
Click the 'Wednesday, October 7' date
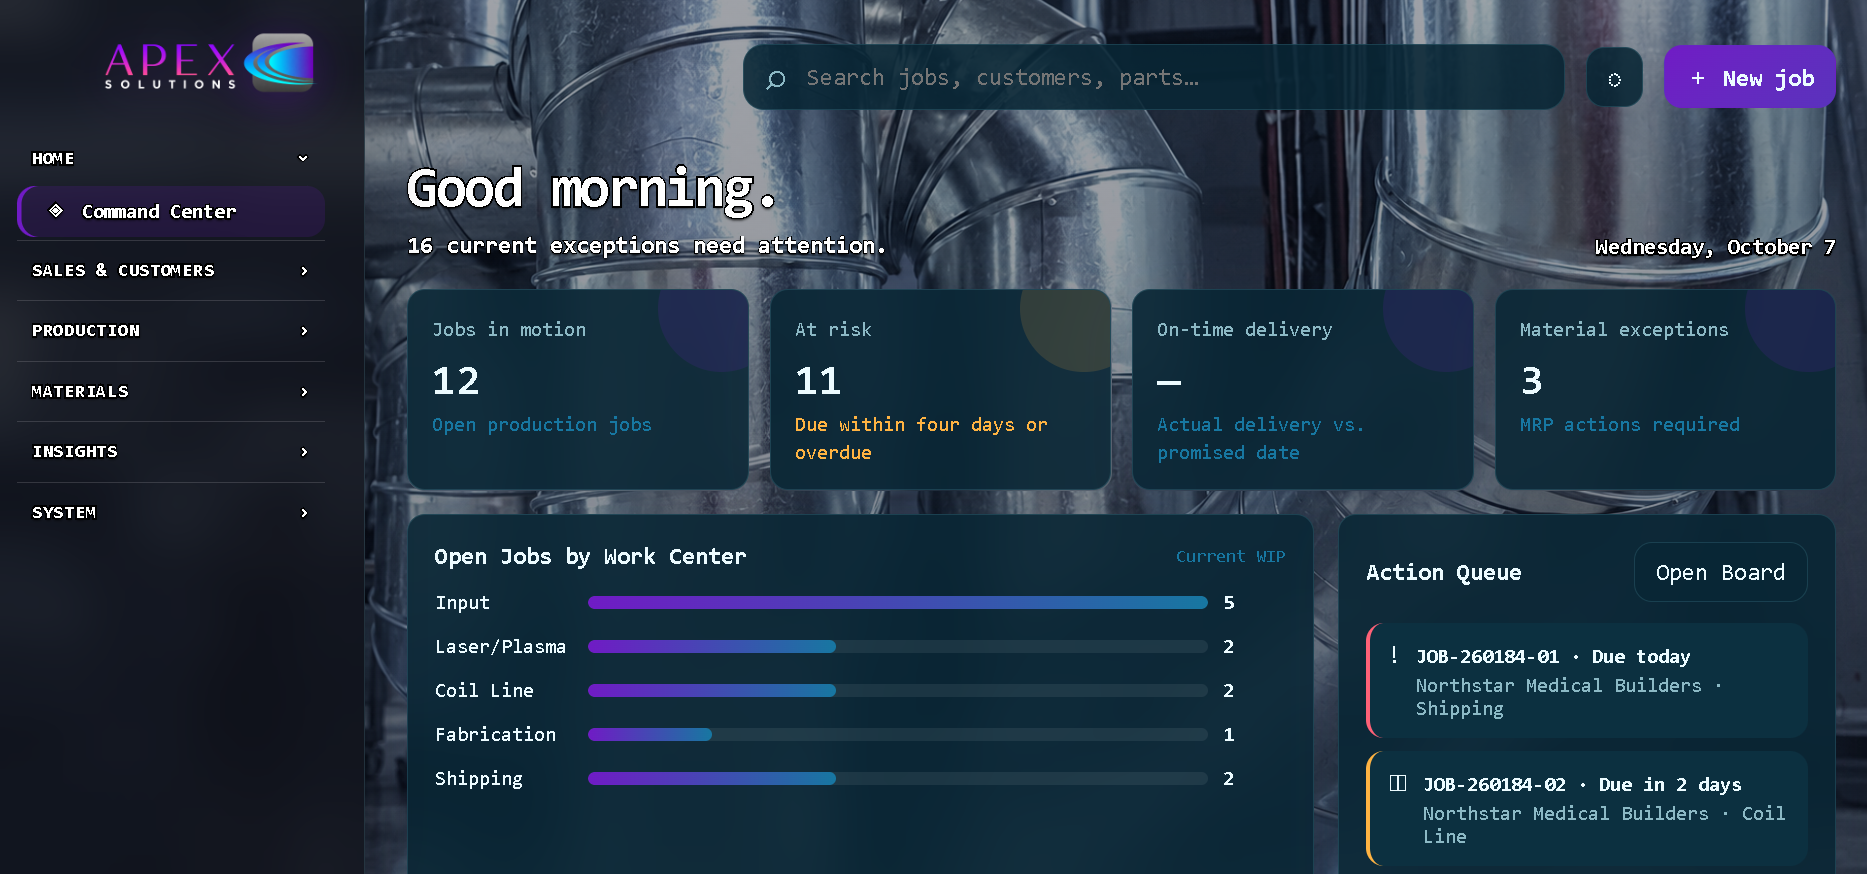1714,247
